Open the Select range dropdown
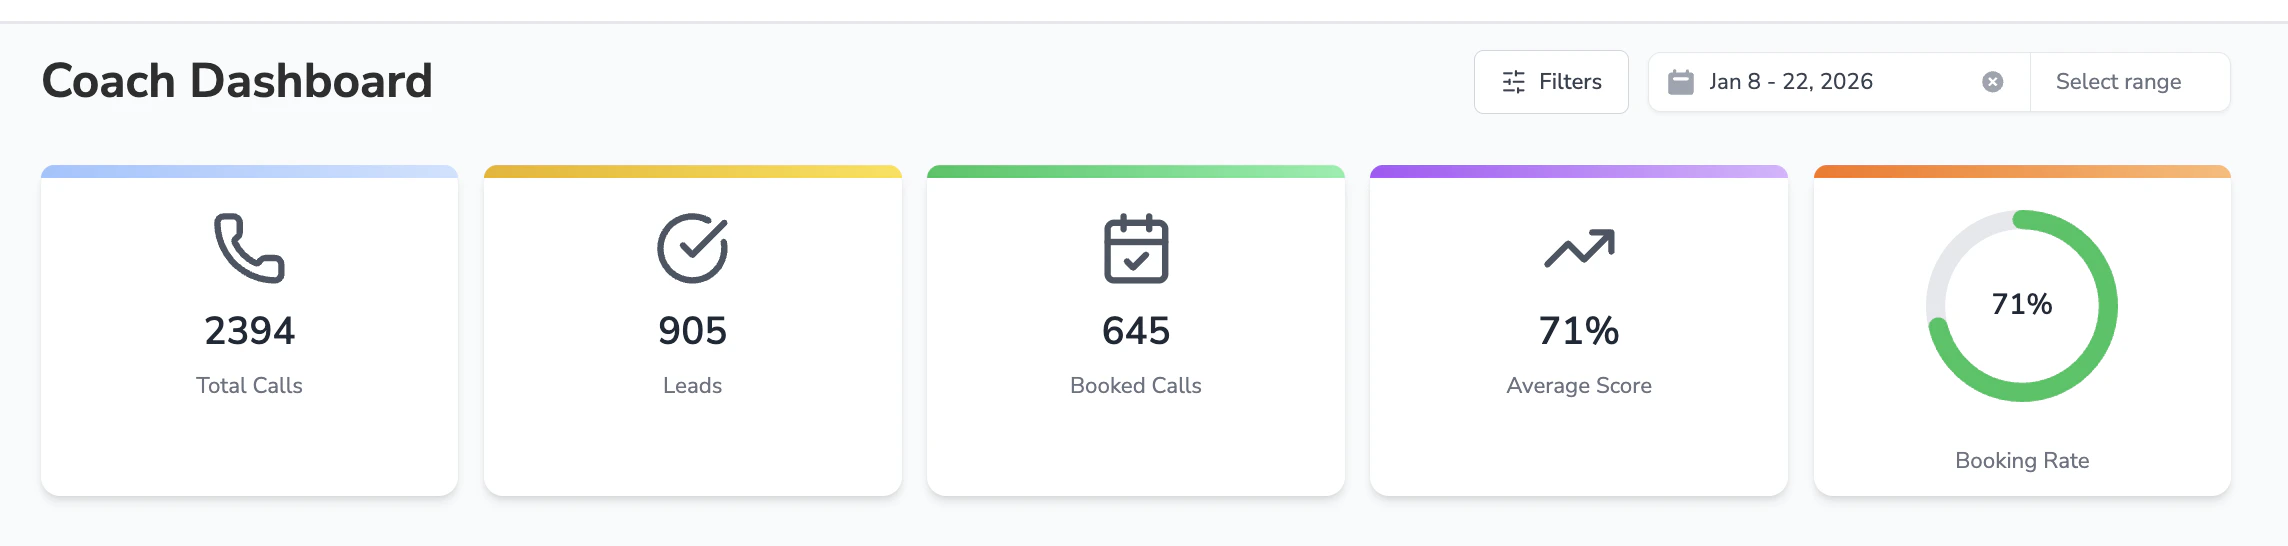This screenshot has width=2288, height=546. (x=2130, y=82)
